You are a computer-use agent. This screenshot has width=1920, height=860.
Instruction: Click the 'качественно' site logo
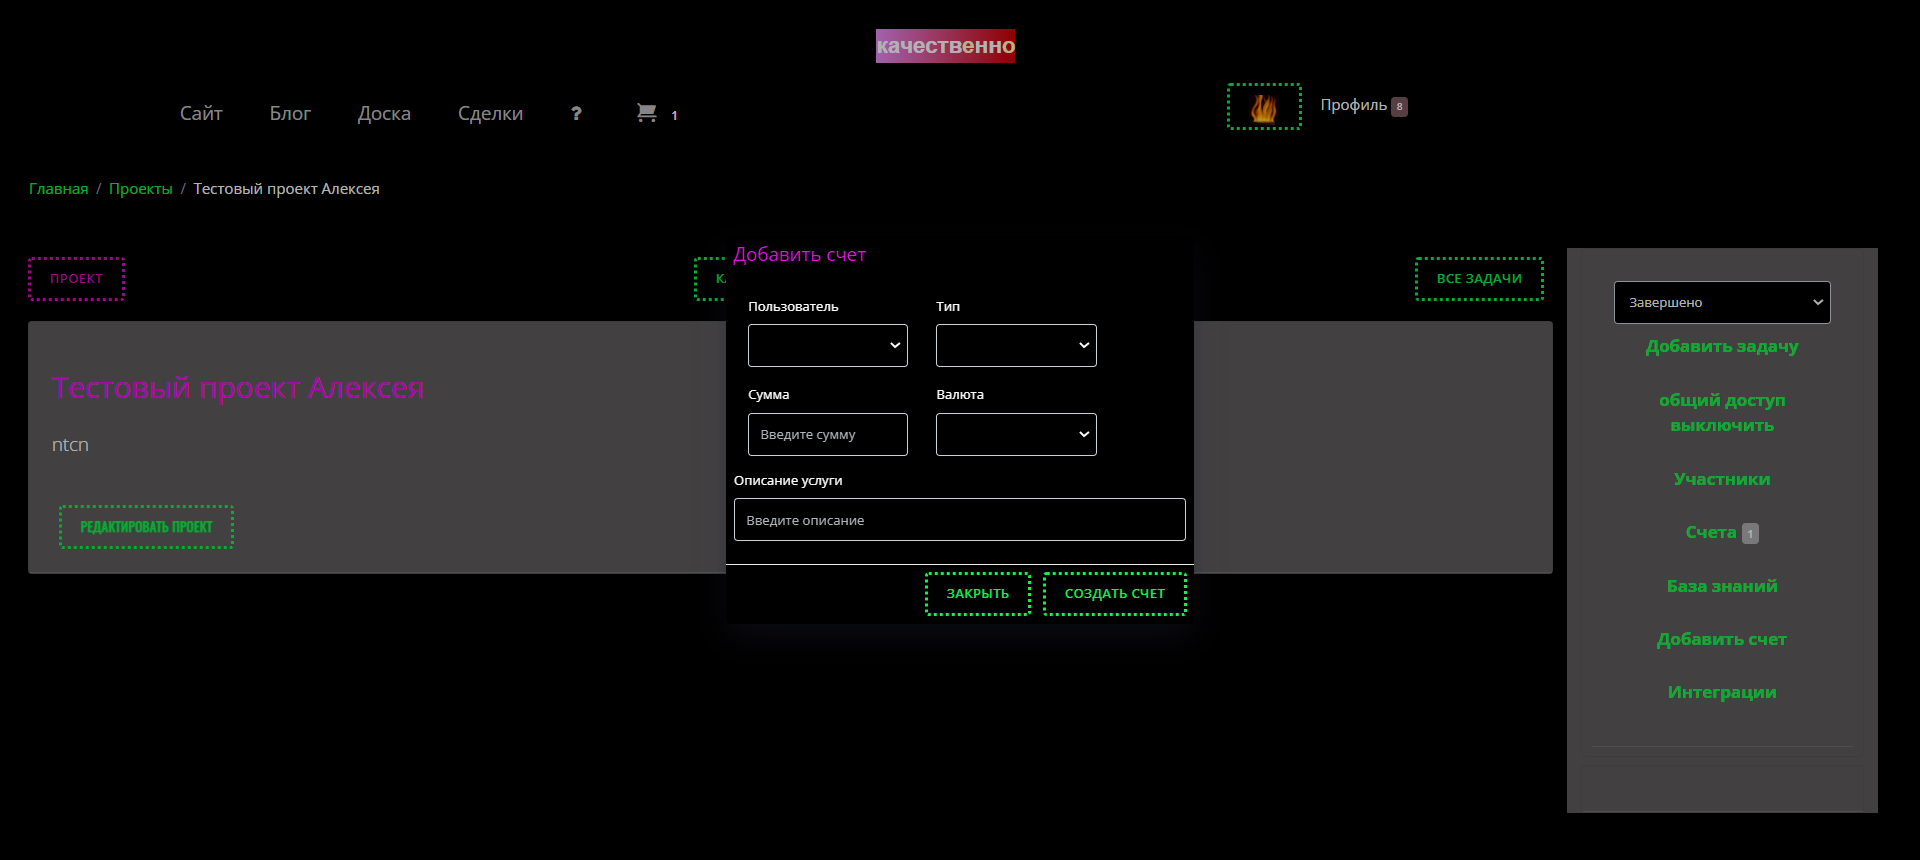click(945, 46)
